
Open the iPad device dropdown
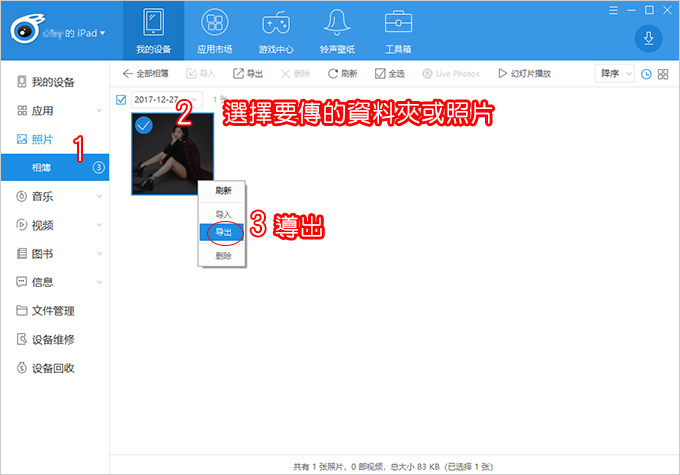[75, 33]
